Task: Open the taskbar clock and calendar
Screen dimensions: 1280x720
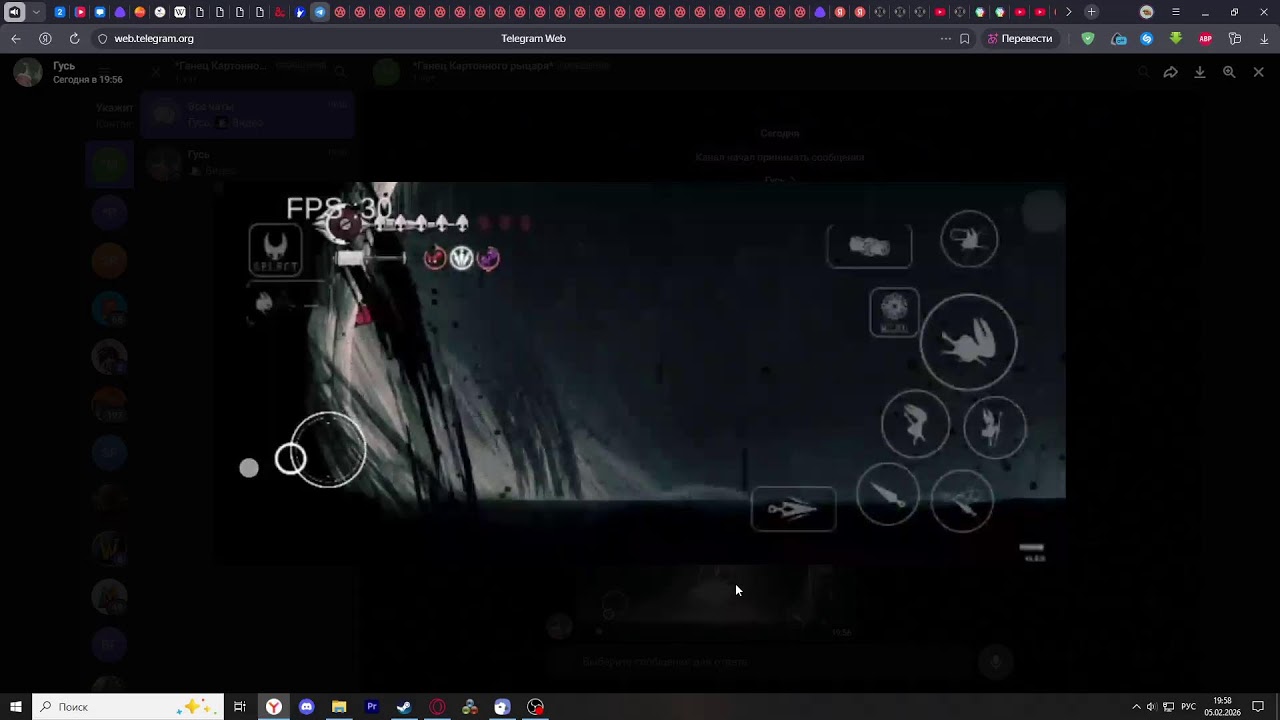Action: coord(1222,707)
